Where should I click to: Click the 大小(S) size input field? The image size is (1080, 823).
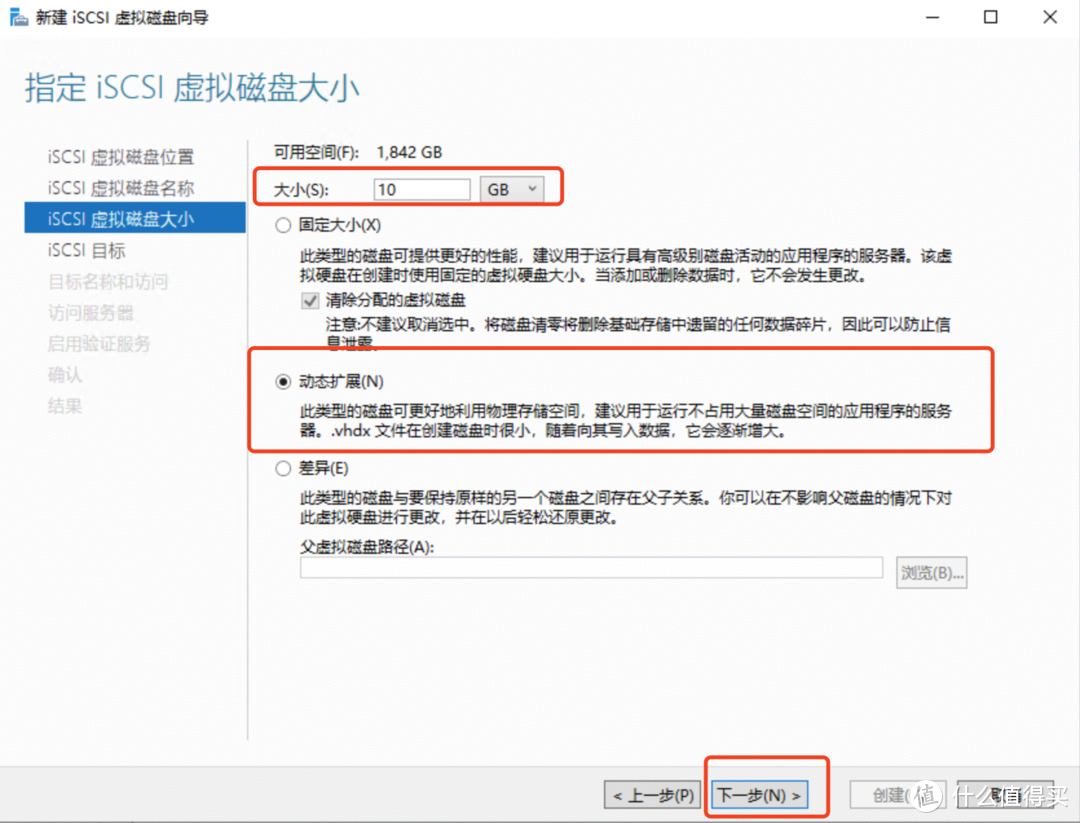click(x=422, y=189)
